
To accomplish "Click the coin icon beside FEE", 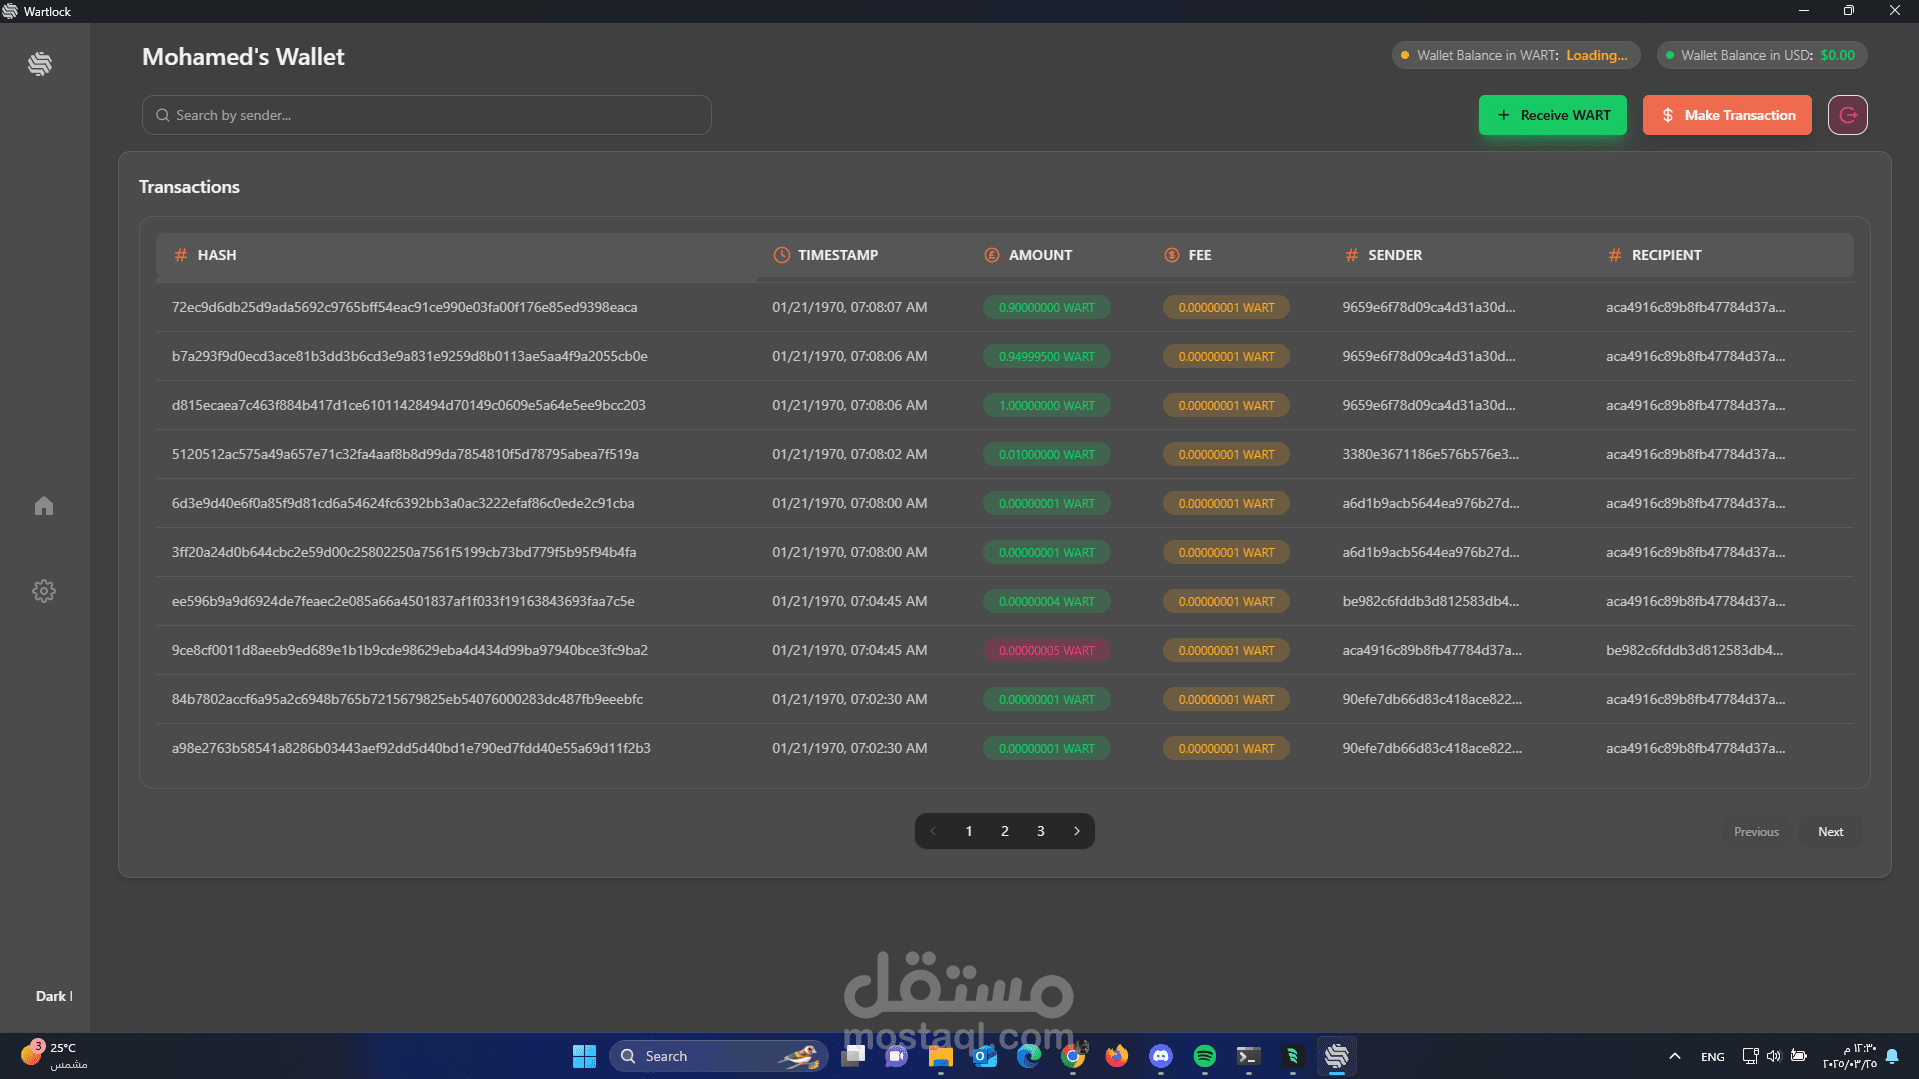I will pyautogui.click(x=1172, y=255).
